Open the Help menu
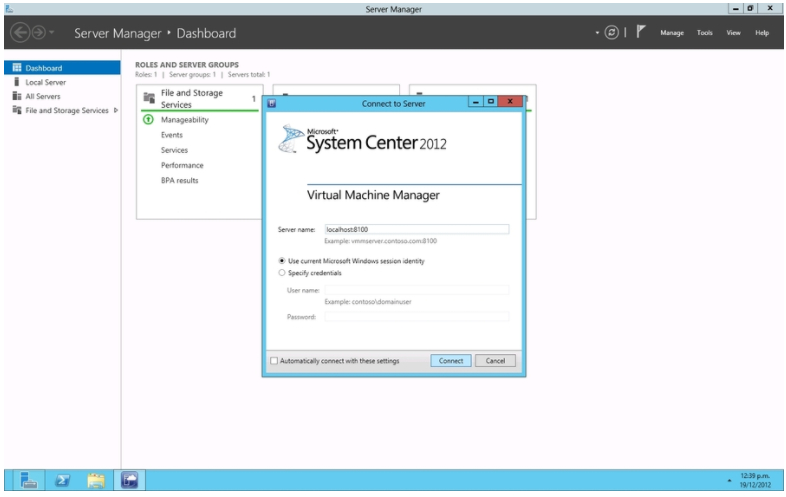The width and height of the screenshot is (786, 497). point(762,33)
